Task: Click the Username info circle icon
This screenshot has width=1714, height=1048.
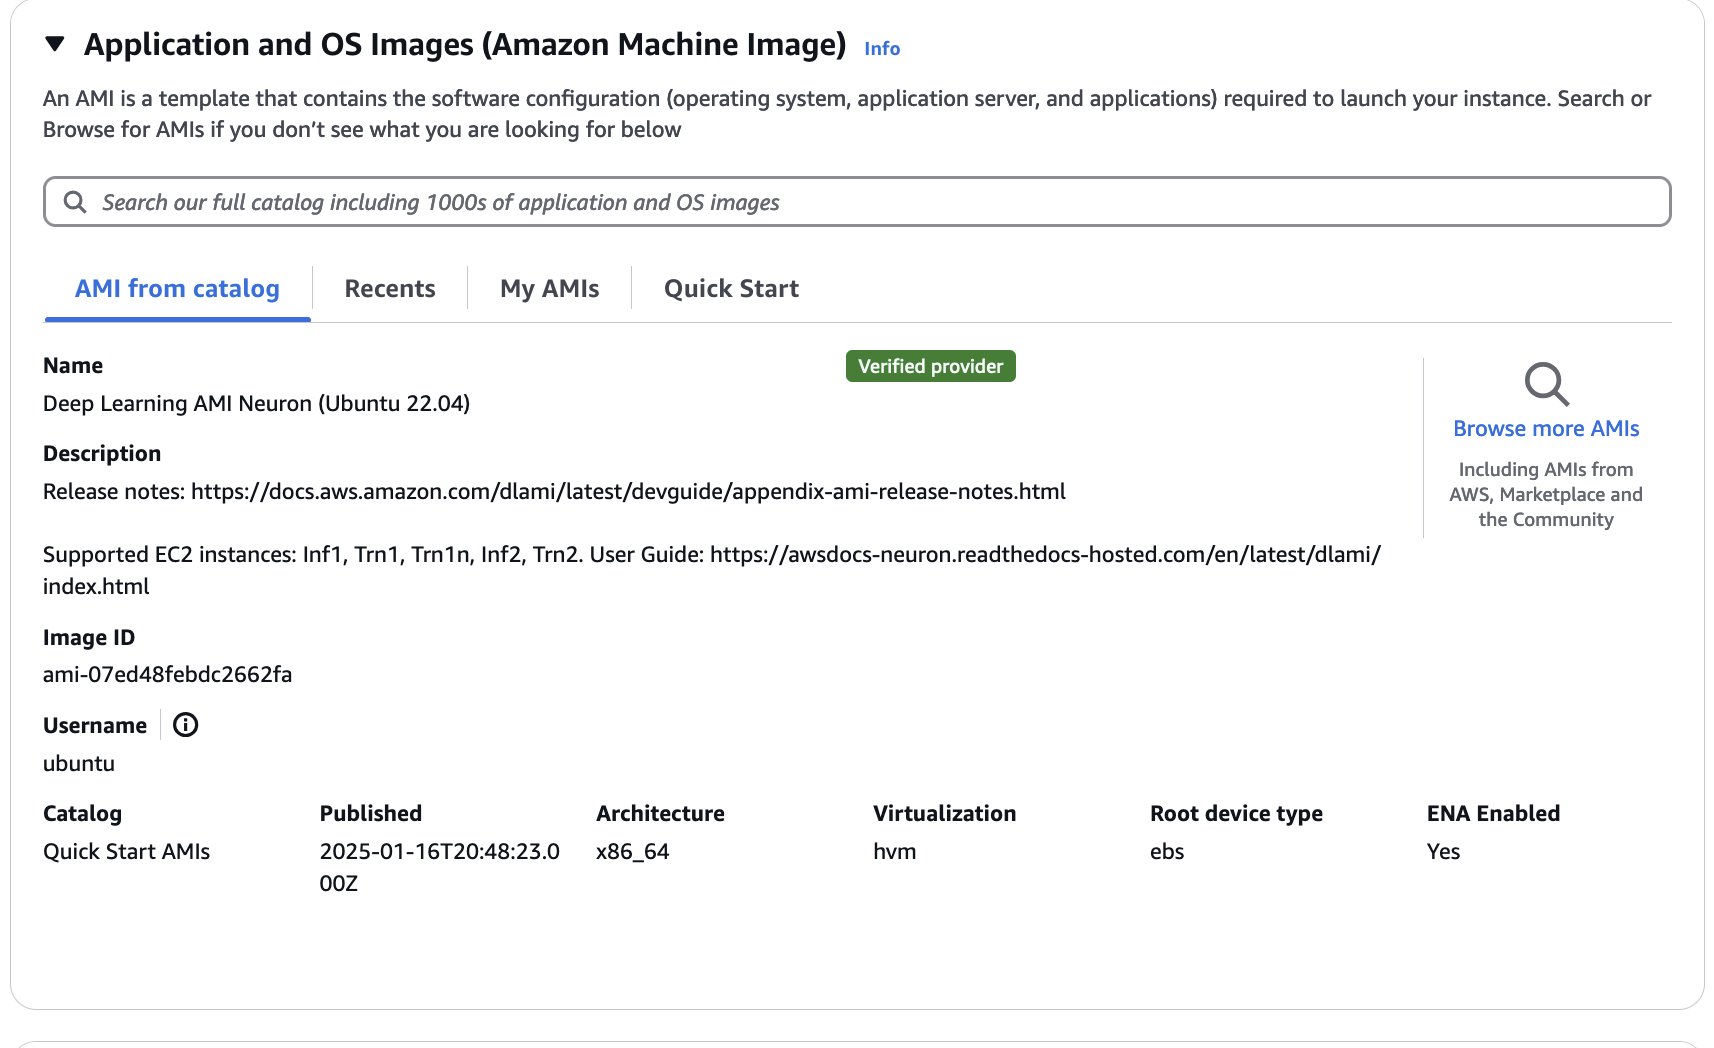Action: point(185,725)
